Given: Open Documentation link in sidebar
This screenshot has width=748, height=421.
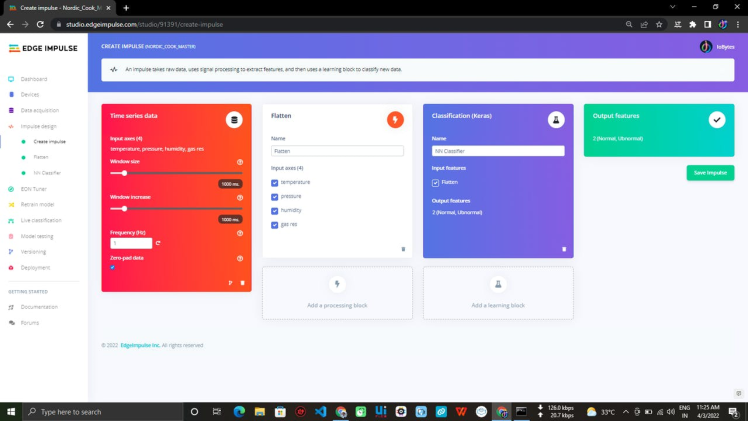Looking at the screenshot, I should click(39, 307).
